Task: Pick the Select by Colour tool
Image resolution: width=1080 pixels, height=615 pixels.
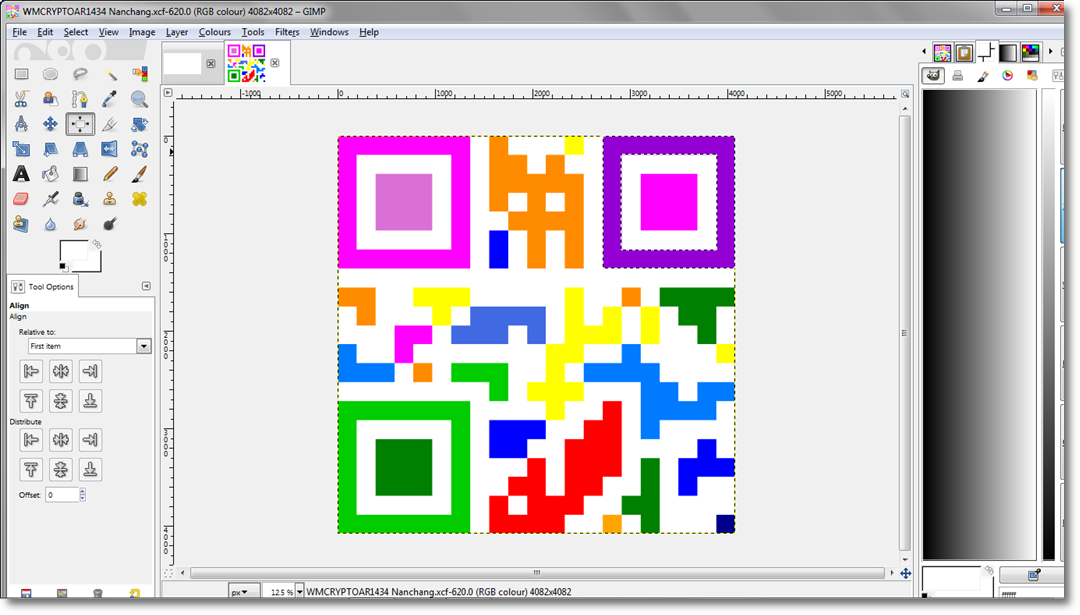Action: [x=139, y=74]
